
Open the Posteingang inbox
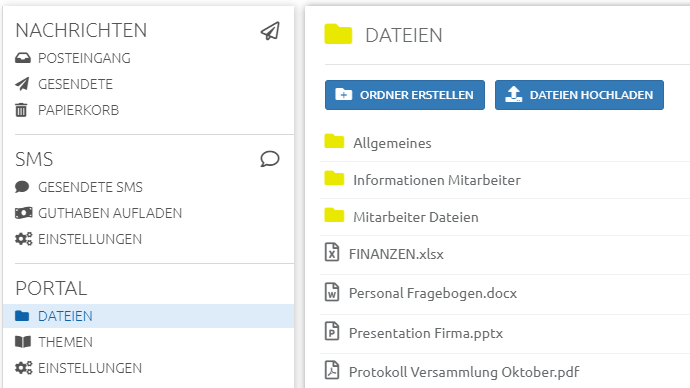tap(73, 58)
